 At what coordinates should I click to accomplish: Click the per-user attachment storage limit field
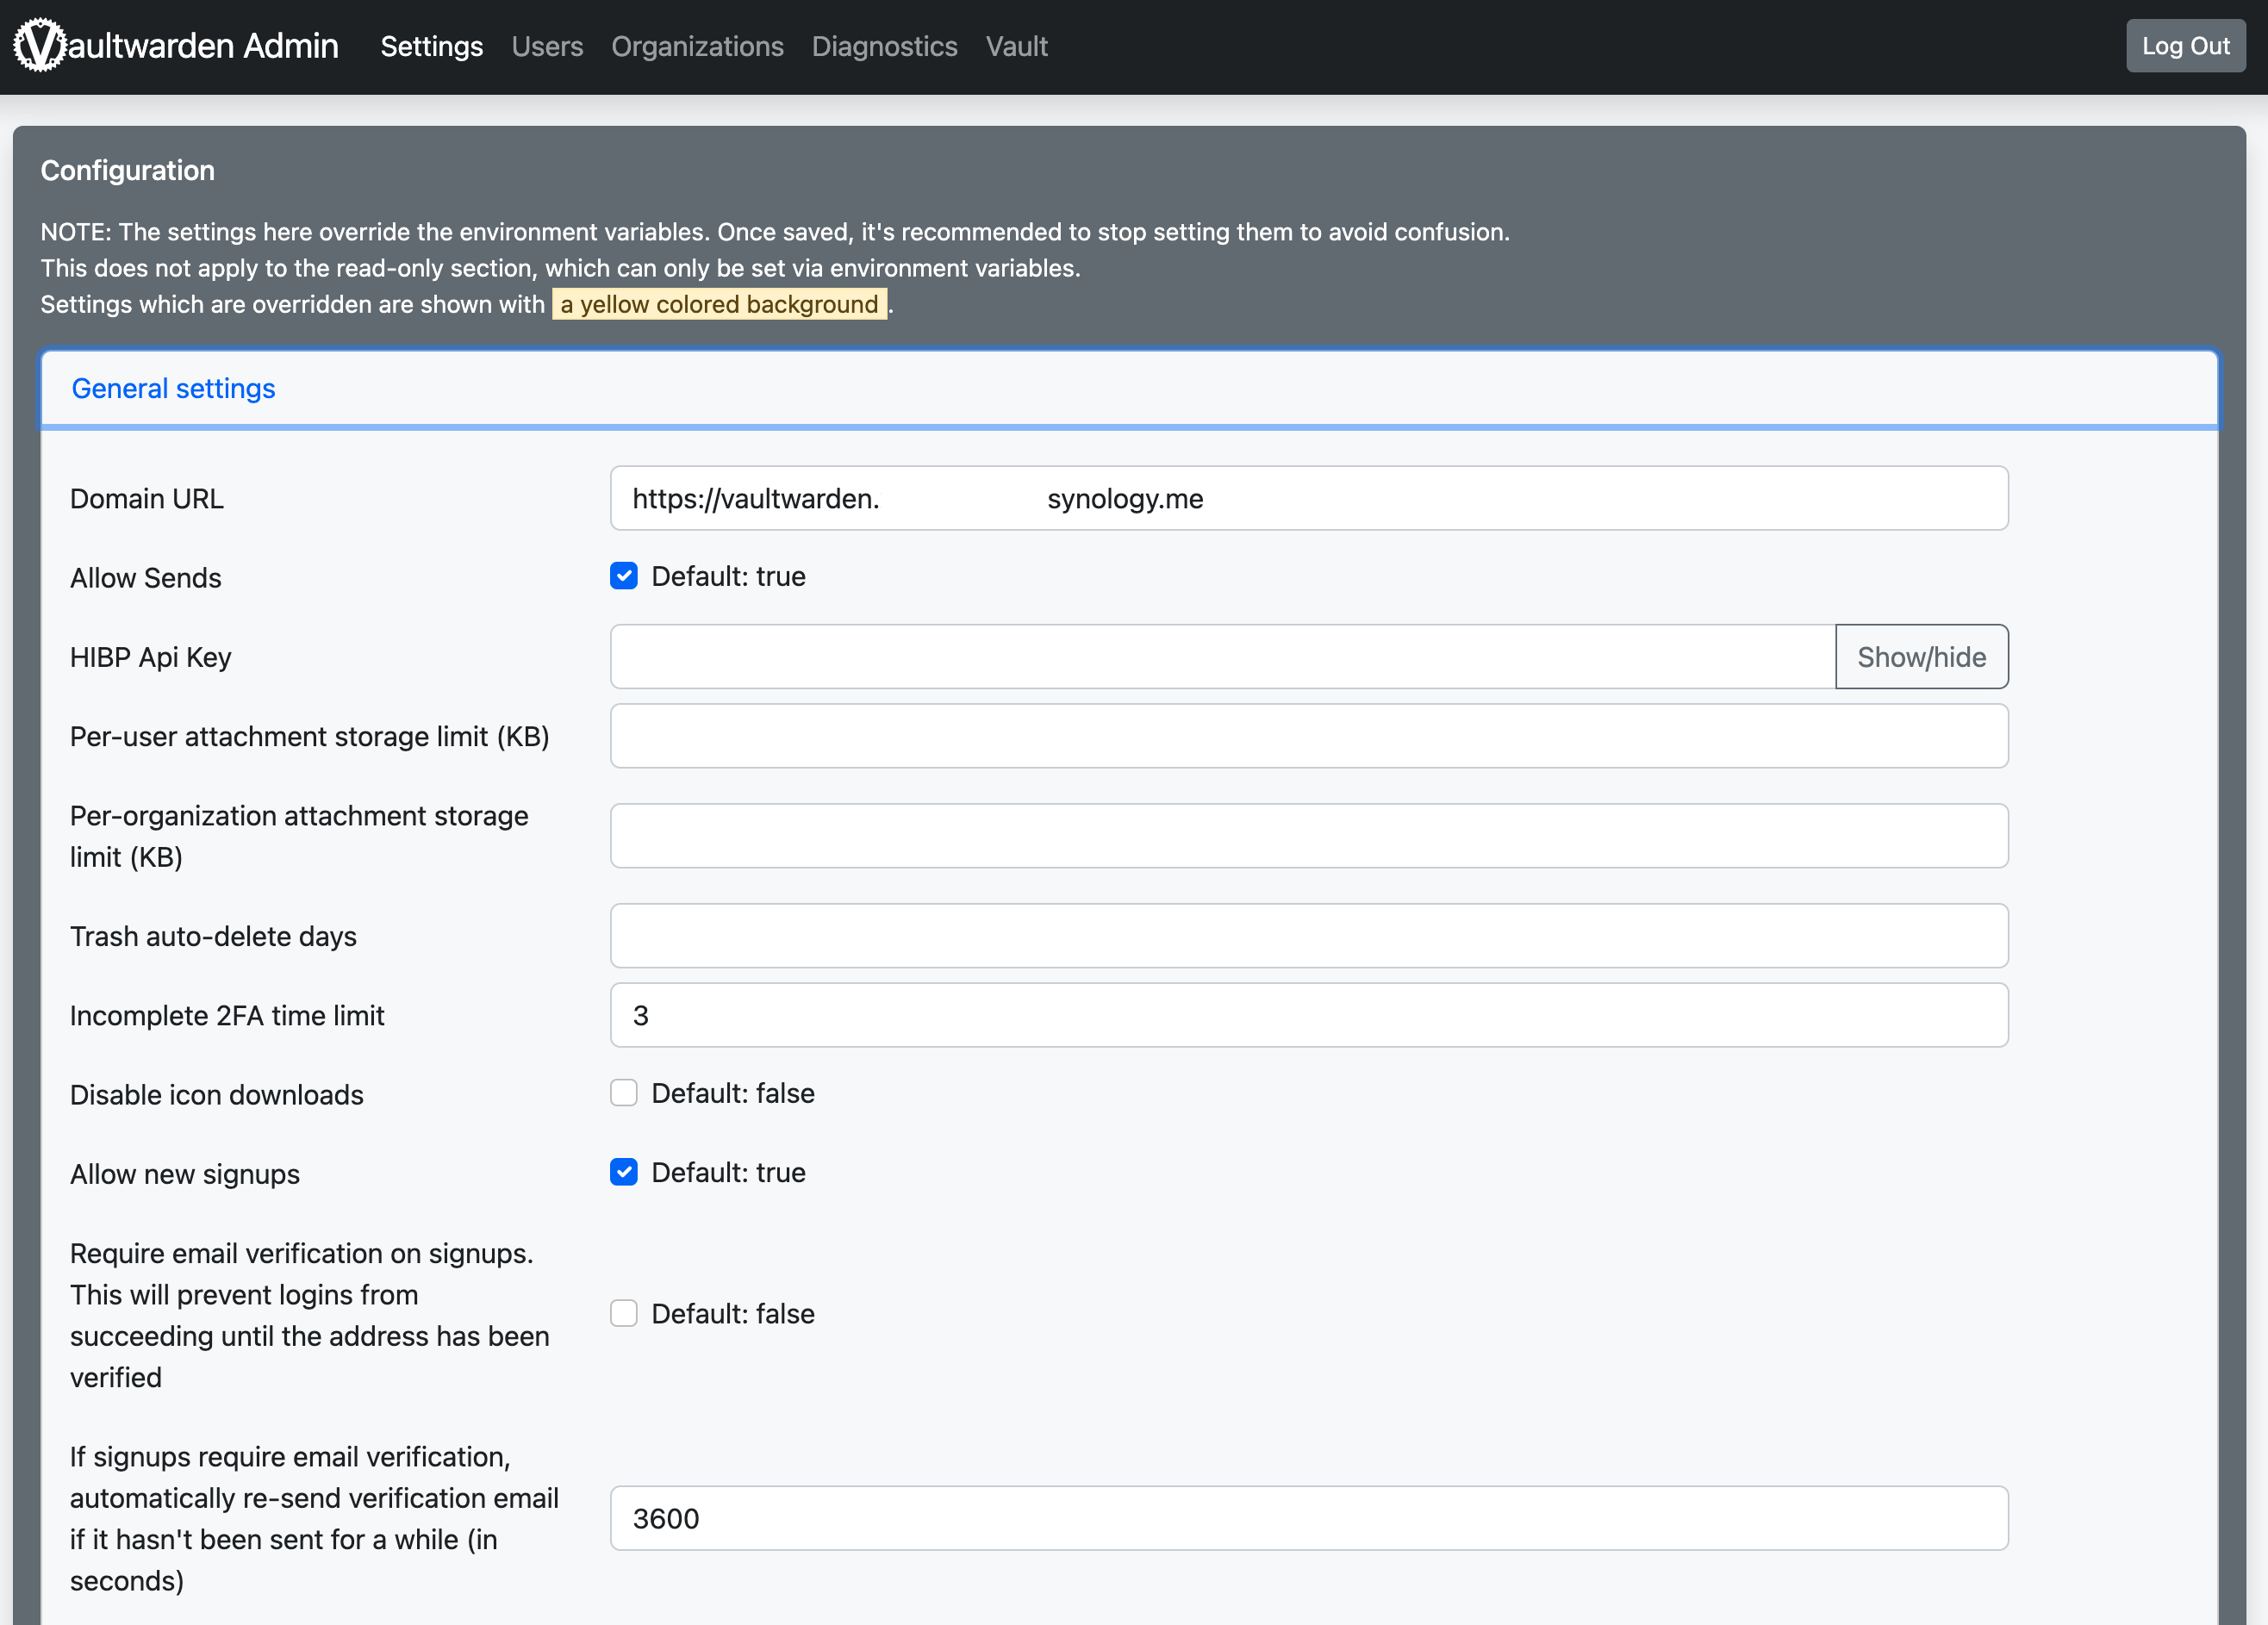point(1308,736)
